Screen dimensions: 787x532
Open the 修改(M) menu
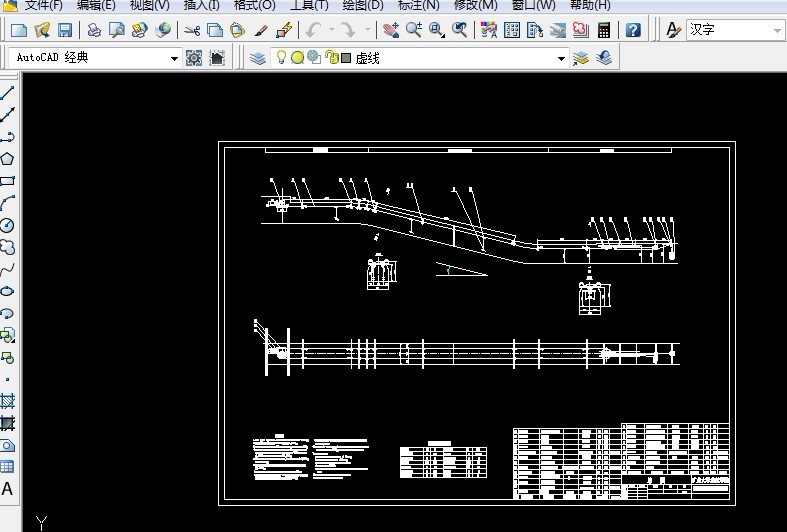(475, 6)
